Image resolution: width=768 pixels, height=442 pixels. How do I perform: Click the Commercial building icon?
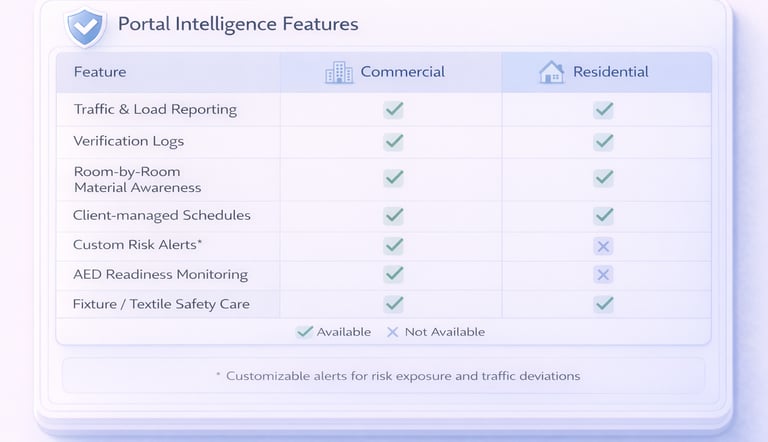[x=339, y=73]
